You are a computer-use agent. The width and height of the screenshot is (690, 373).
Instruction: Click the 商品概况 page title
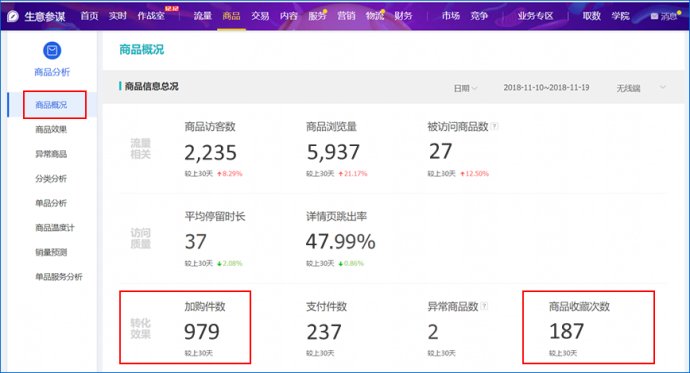click(142, 49)
